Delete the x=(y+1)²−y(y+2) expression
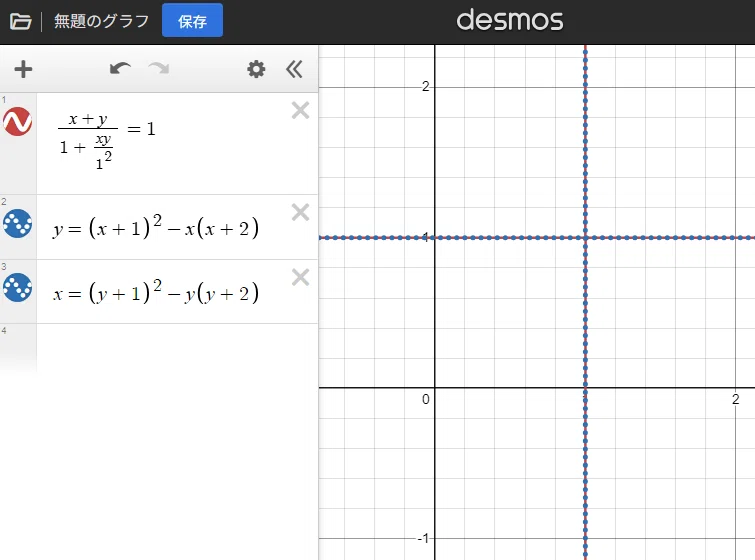Viewport: 755px width, 560px height. click(x=300, y=277)
